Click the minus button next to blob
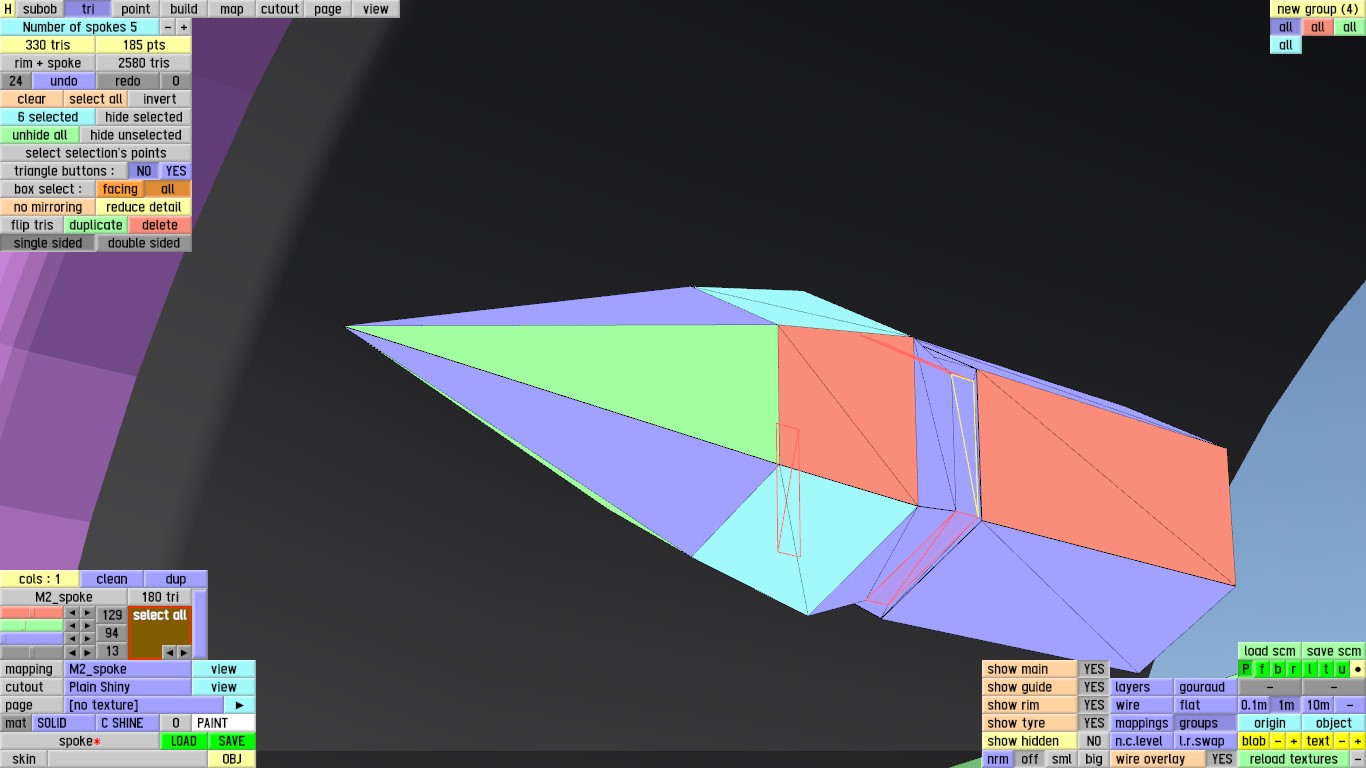This screenshot has height=768, width=1366. coord(1277,741)
